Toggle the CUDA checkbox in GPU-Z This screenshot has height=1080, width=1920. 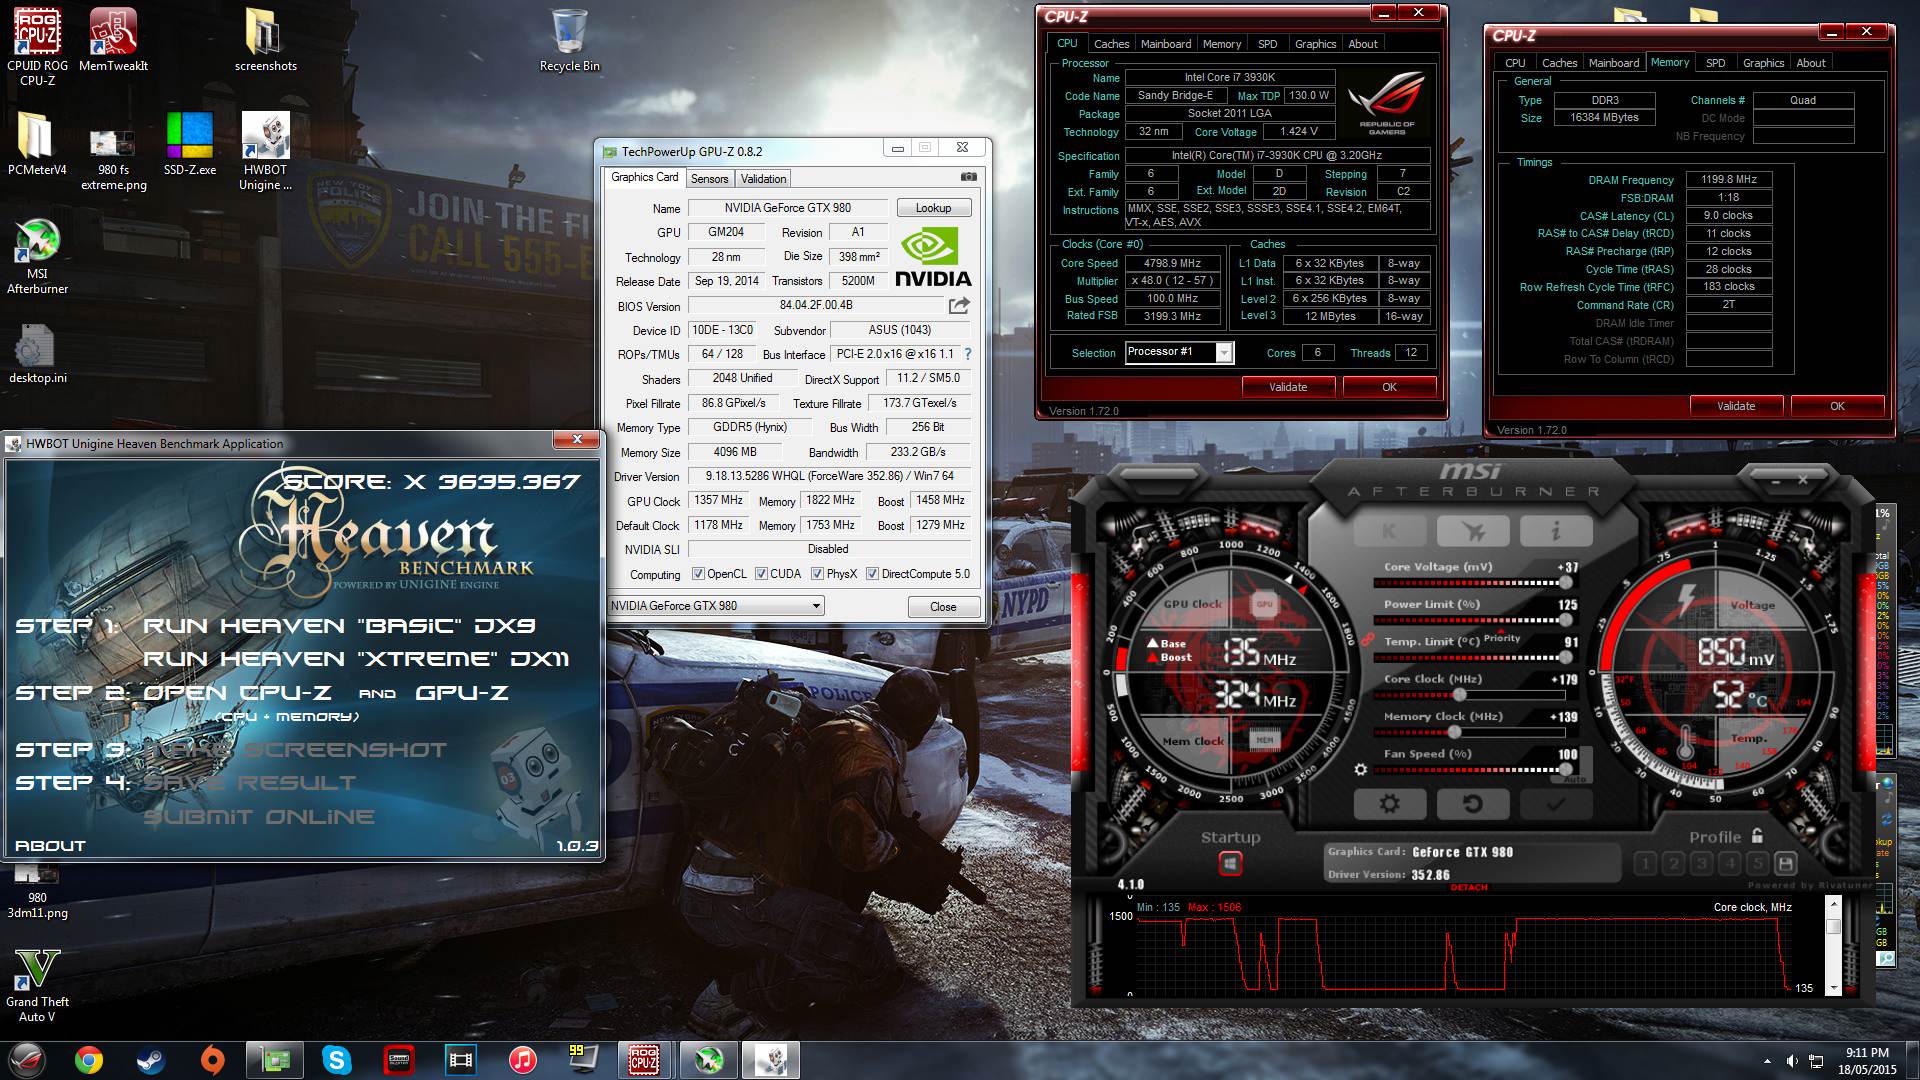(x=761, y=574)
